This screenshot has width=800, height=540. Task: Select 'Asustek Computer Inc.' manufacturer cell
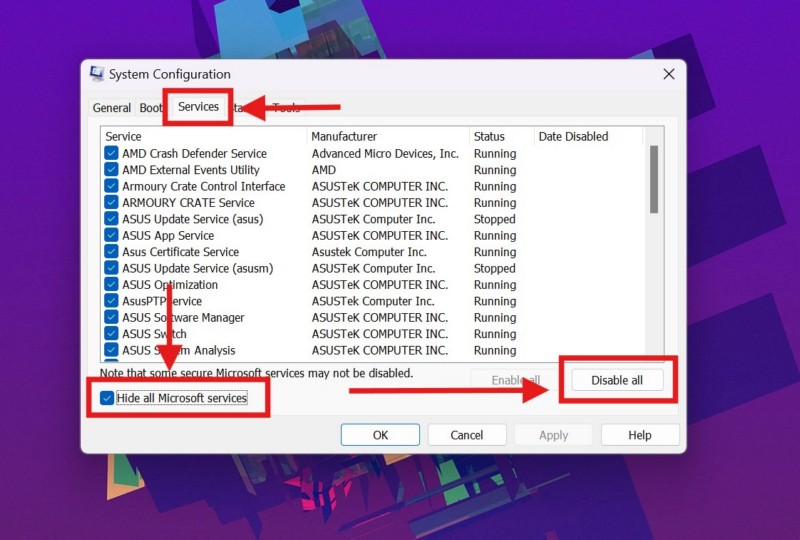(x=369, y=252)
